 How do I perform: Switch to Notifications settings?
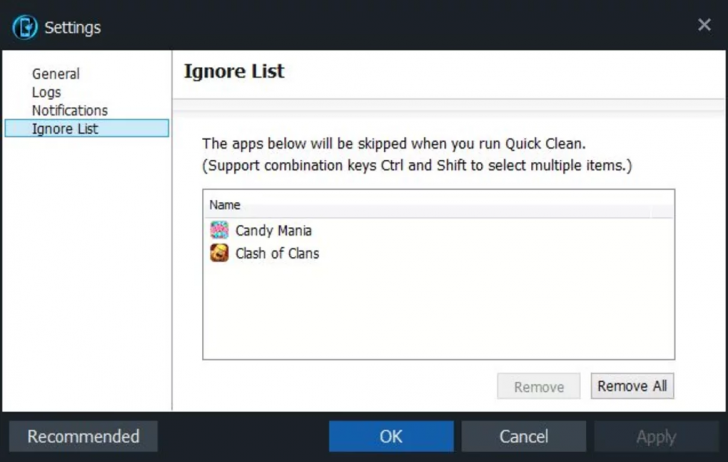(70, 110)
